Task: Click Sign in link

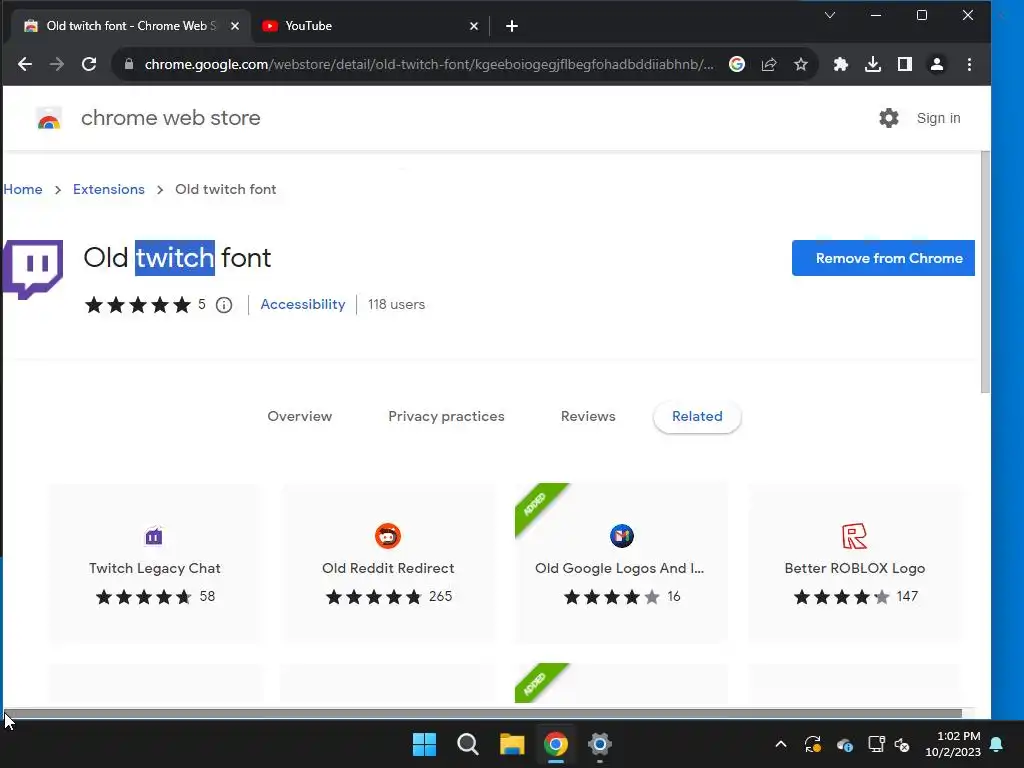Action: [938, 118]
